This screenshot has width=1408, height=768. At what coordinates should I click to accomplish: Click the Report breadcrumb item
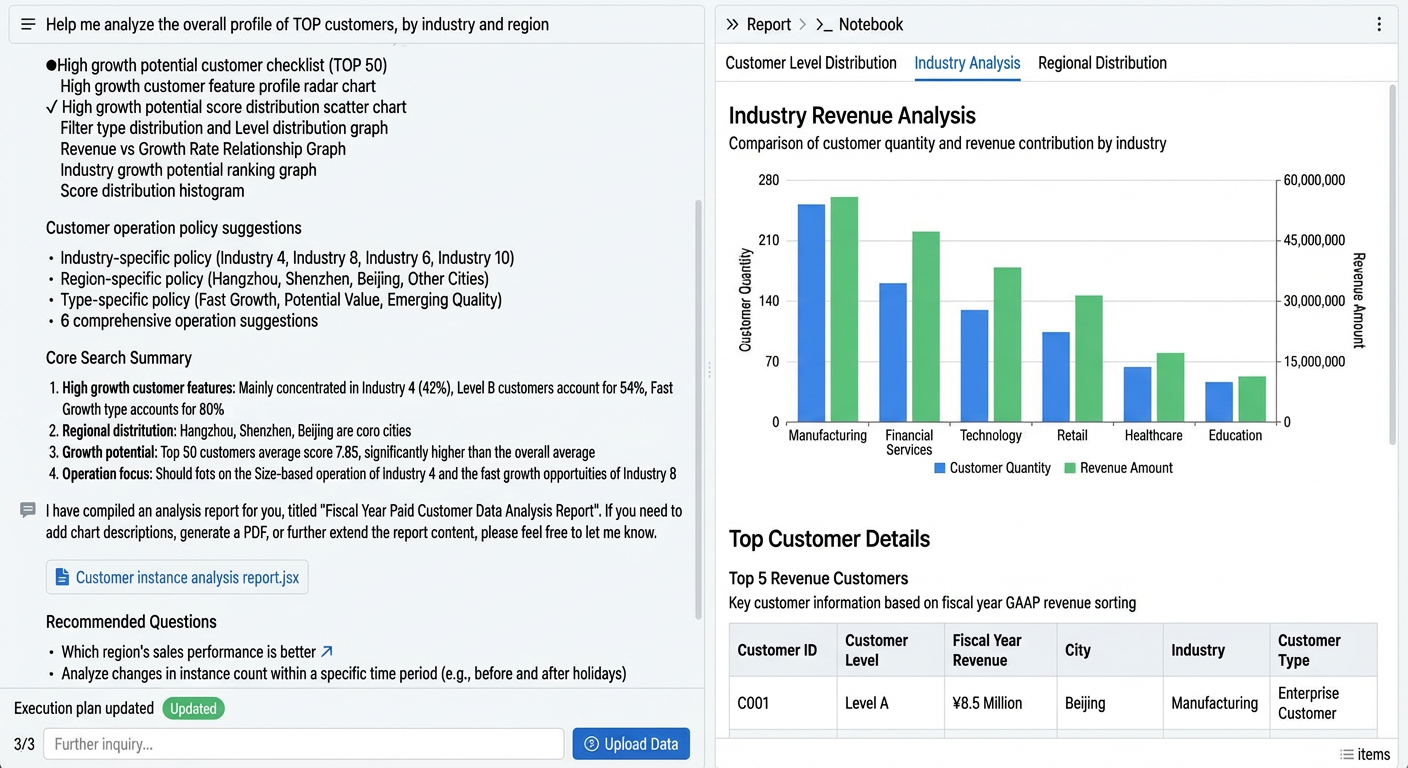(x=768, y=24)
